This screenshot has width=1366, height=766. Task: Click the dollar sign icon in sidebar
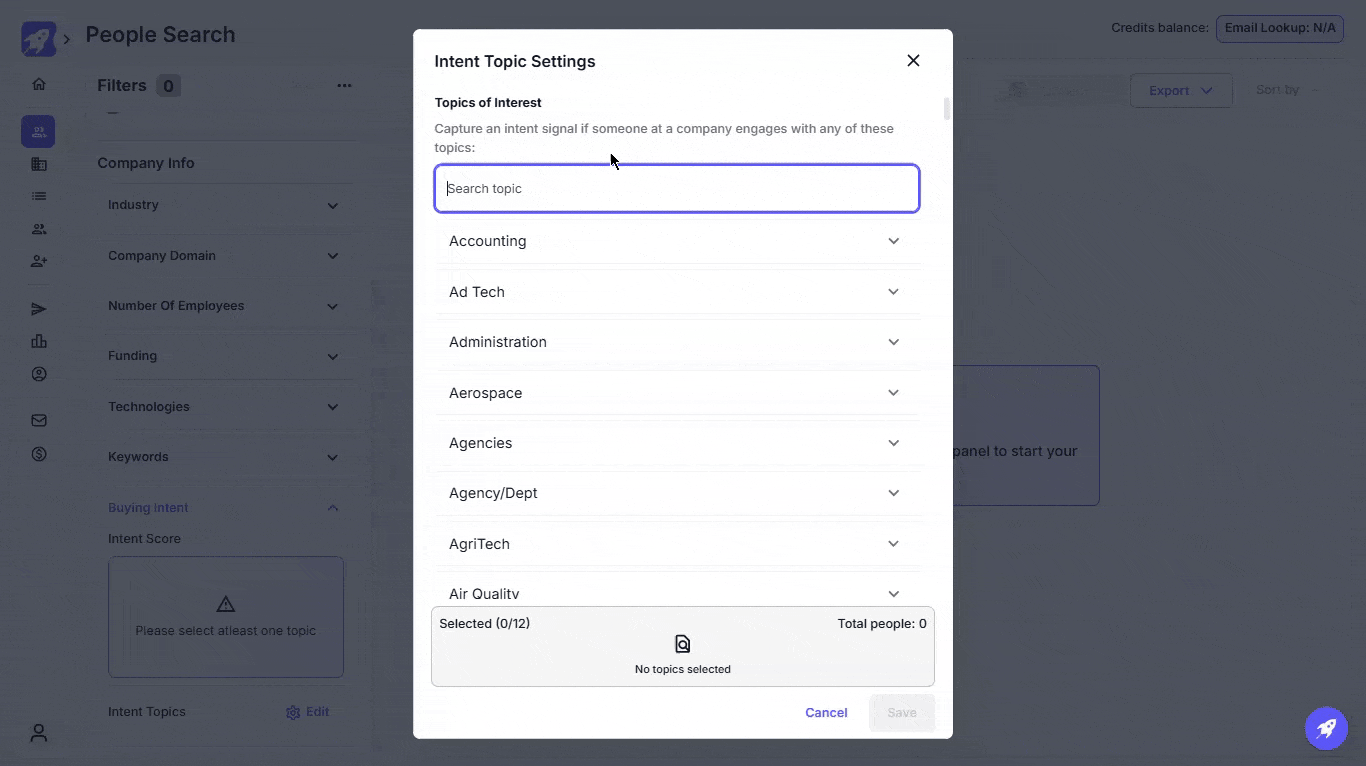[39, 454]
